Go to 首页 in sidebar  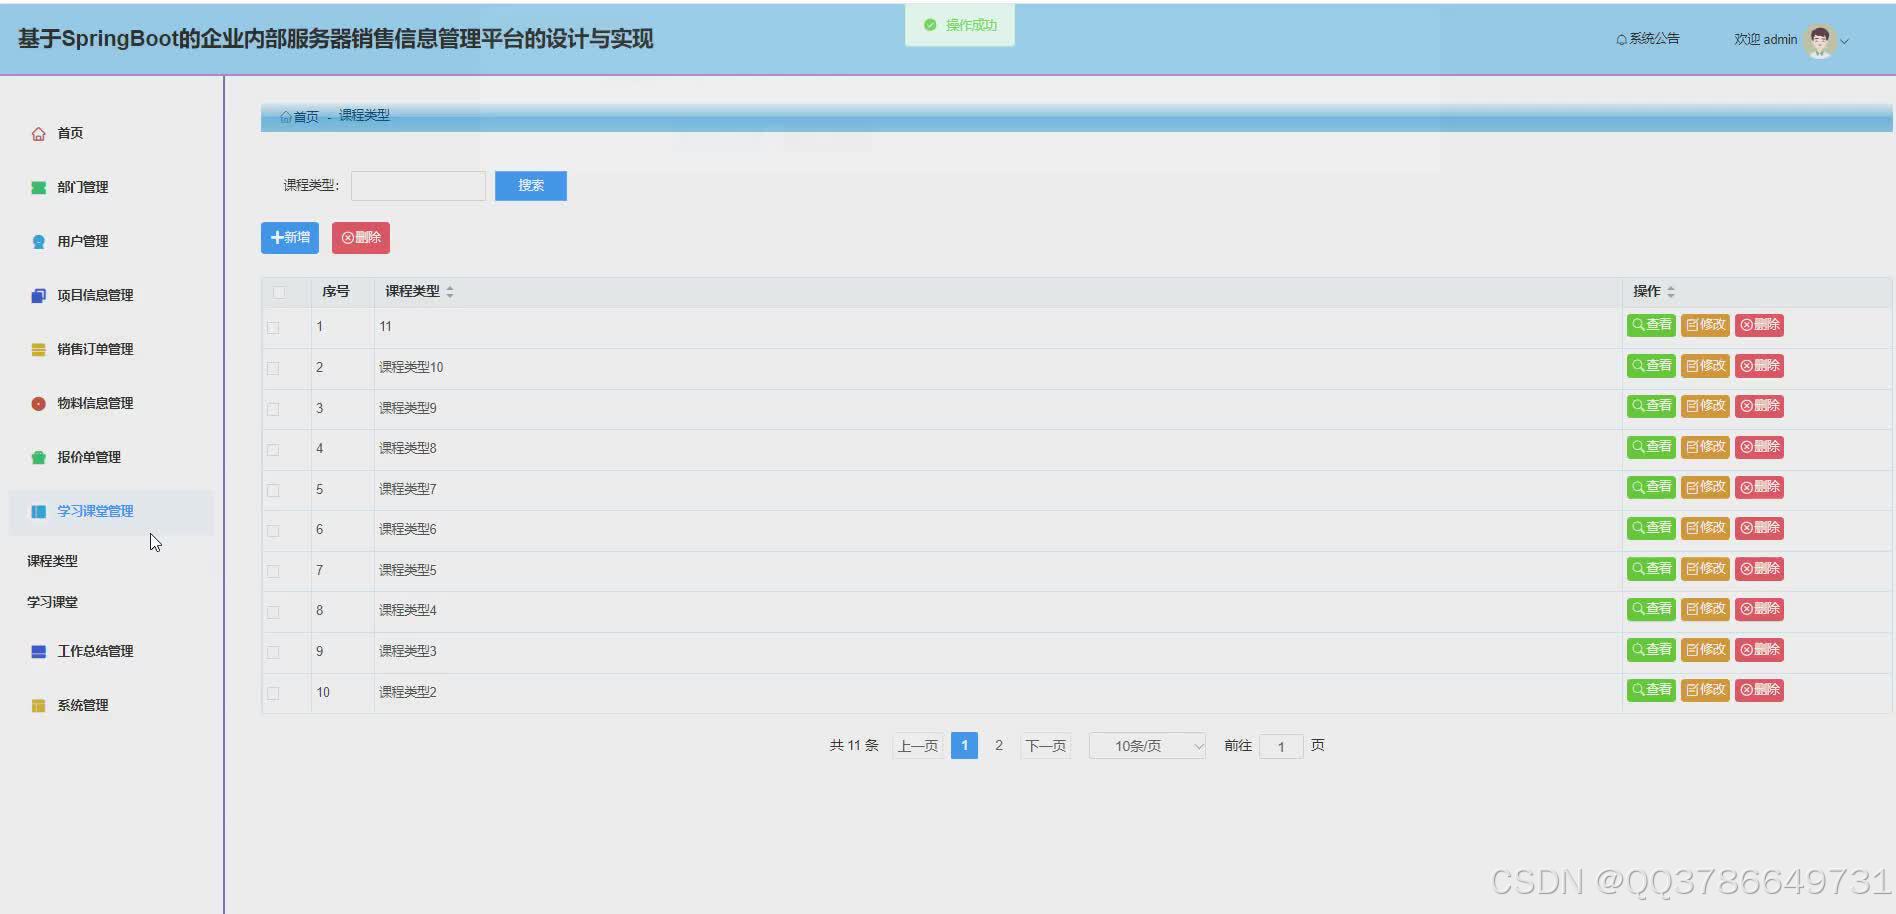click(70, 134)
